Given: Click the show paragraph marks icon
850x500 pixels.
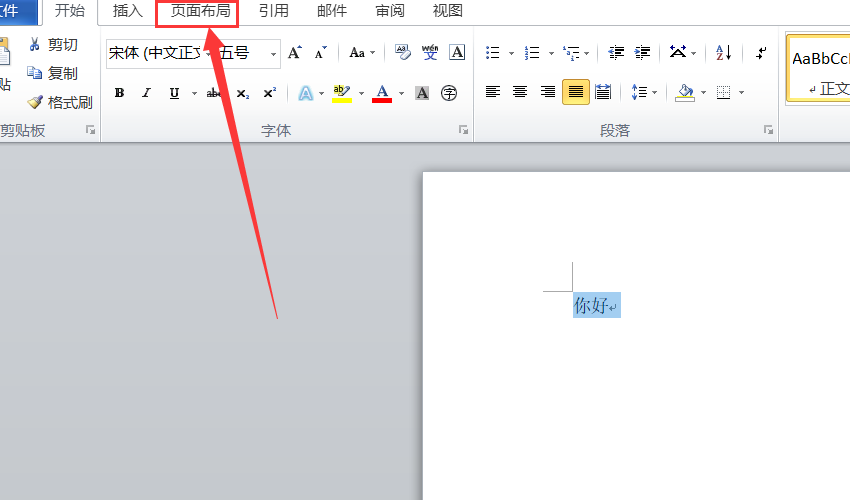Looking at the screenshot, I should (x=761, y=53).
